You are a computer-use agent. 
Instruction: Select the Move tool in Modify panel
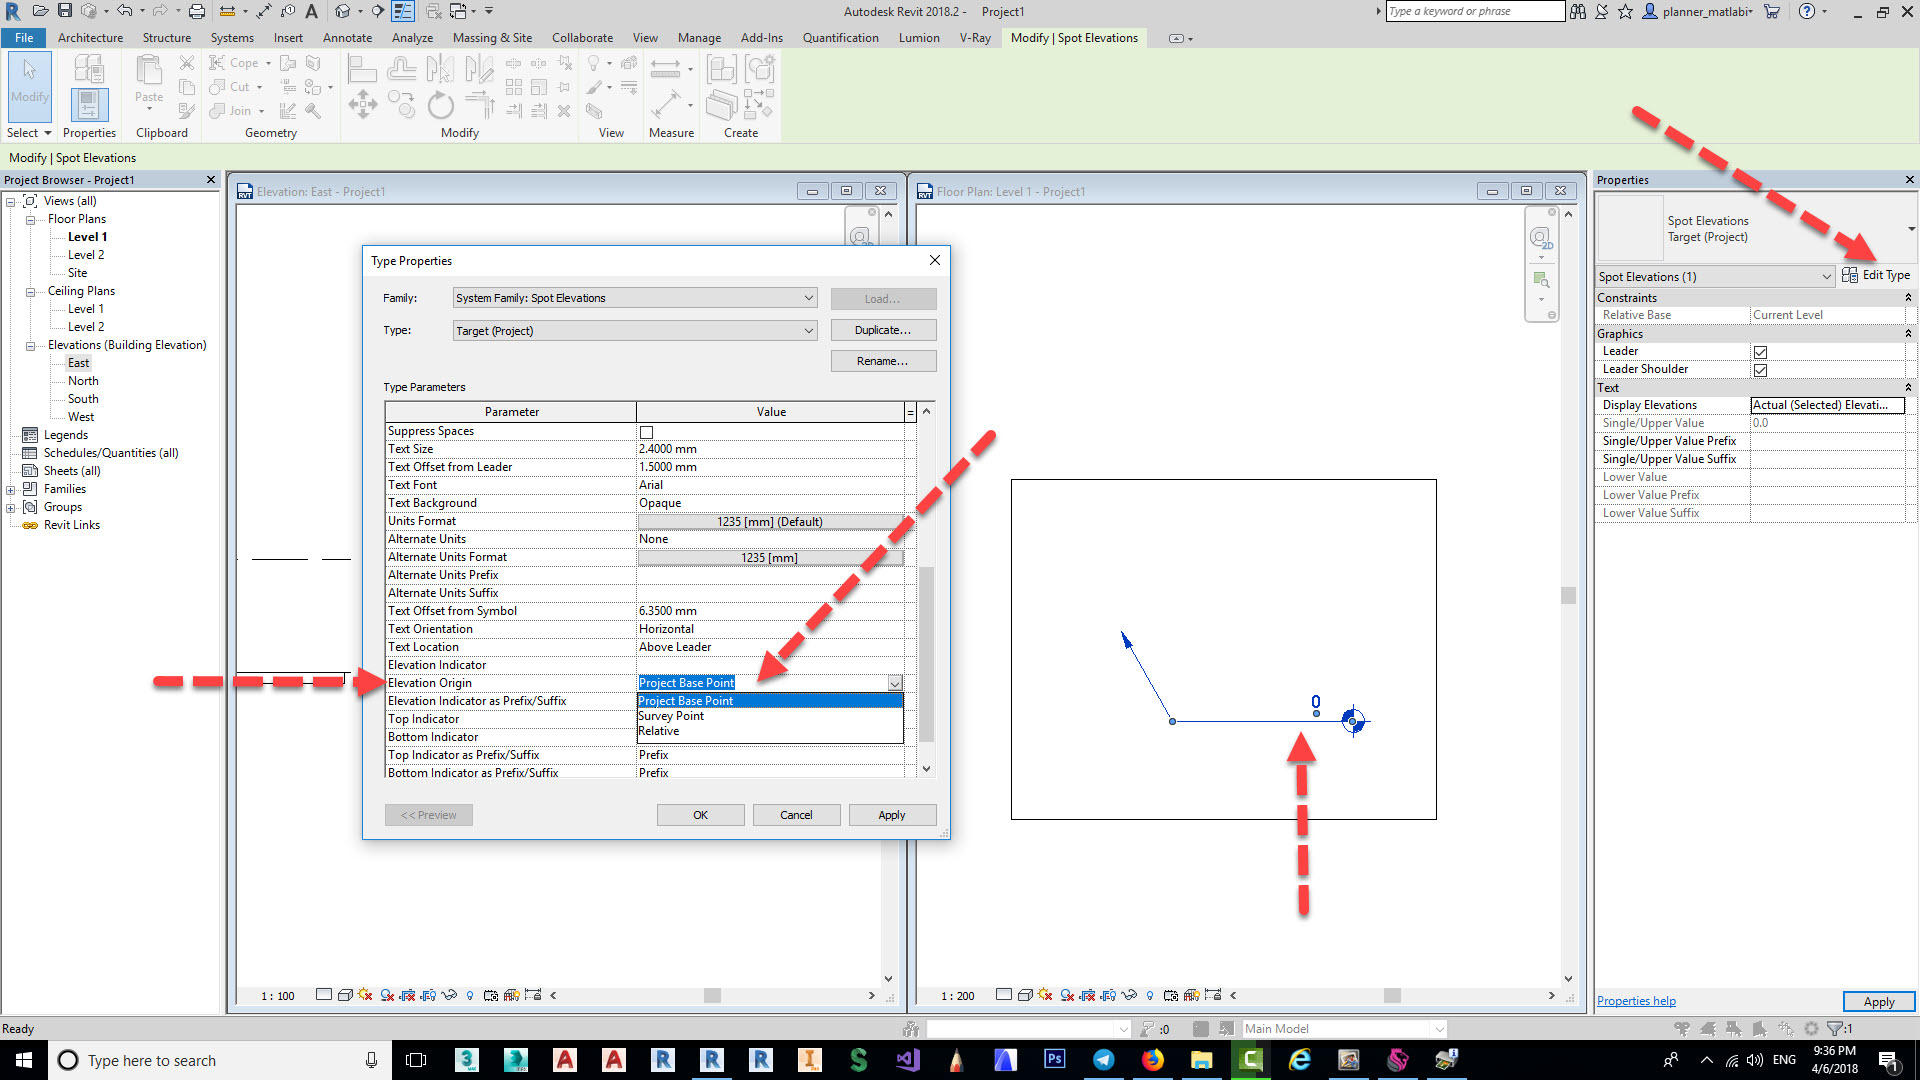362,105
